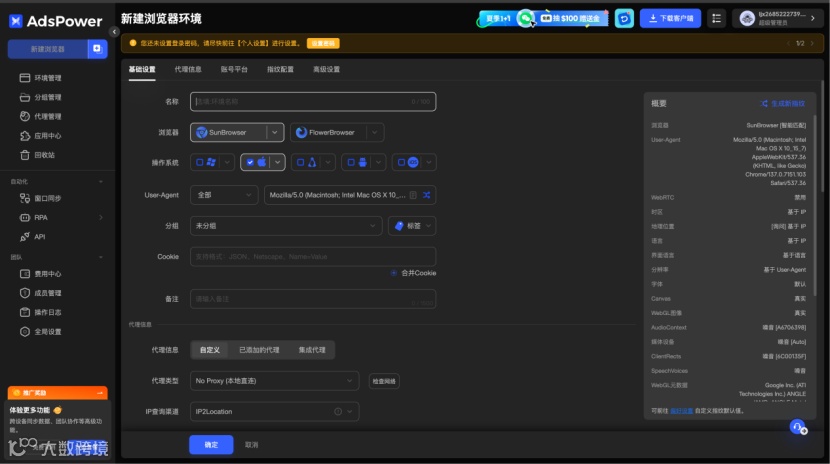830x464 pixels.
Task: Click the User-Agent copy icon
Action: [x=413, y=195]
